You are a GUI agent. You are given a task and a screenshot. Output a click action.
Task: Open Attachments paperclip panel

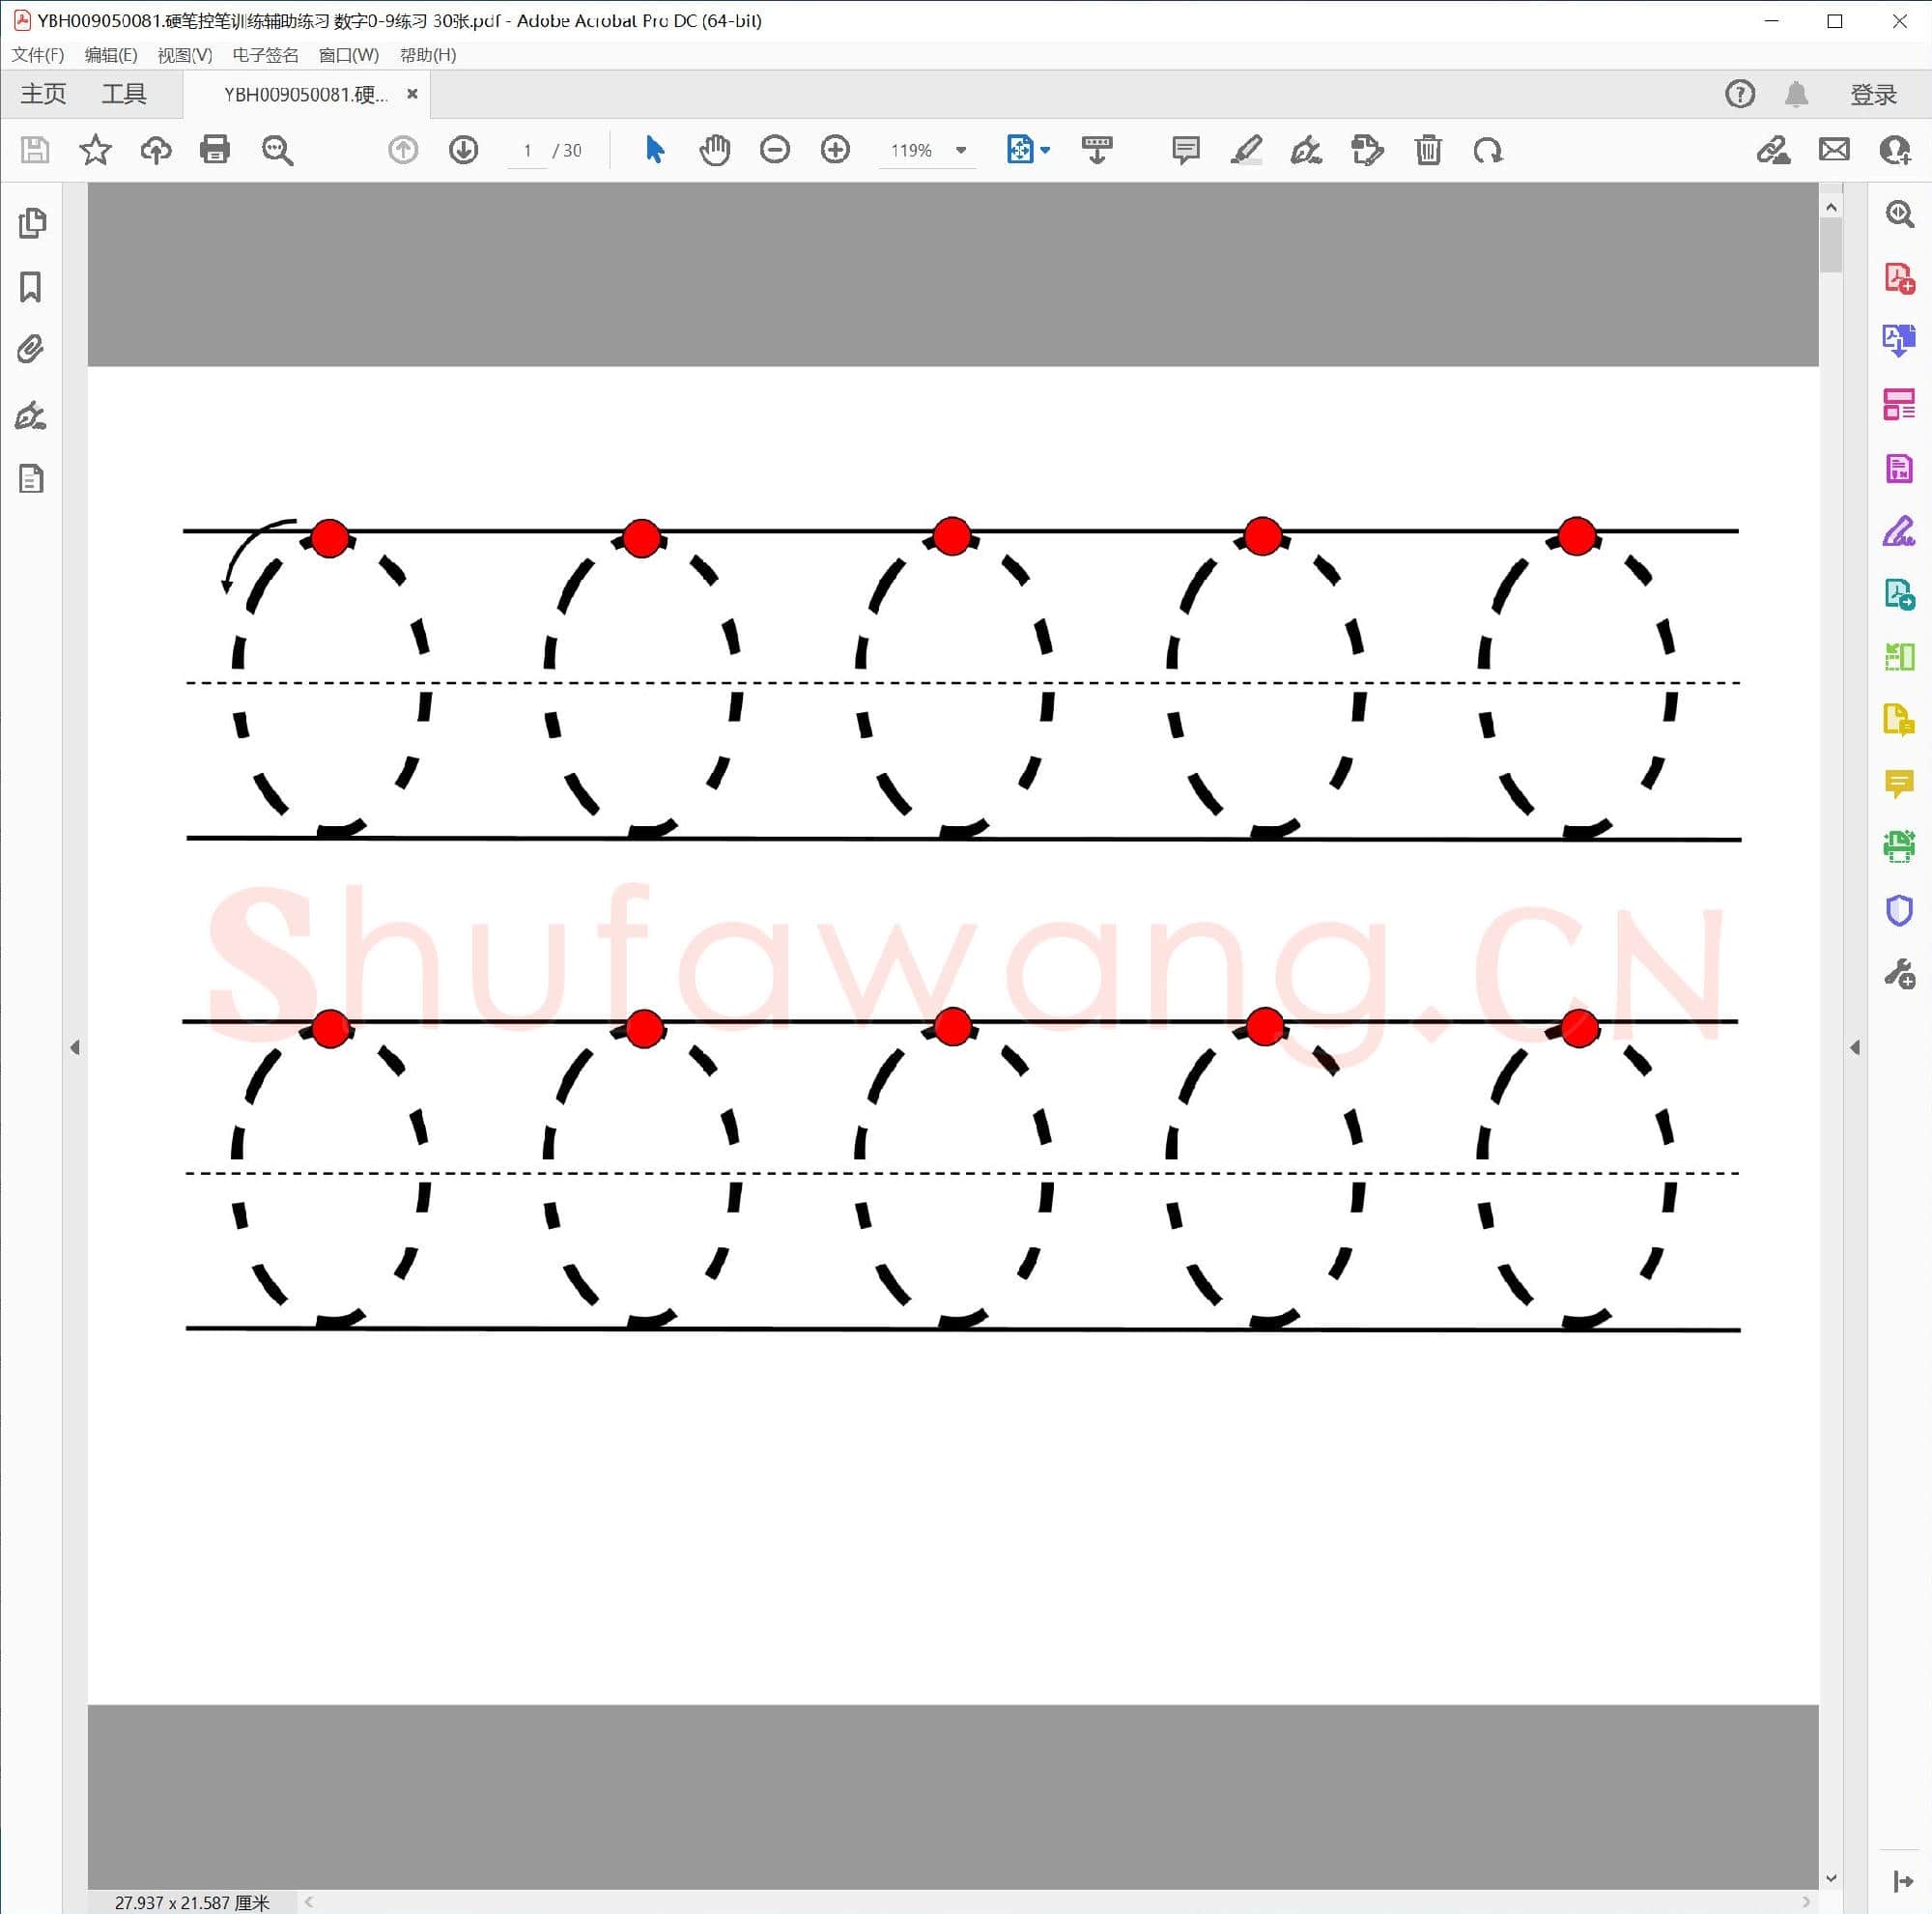(x=32, y=349)
